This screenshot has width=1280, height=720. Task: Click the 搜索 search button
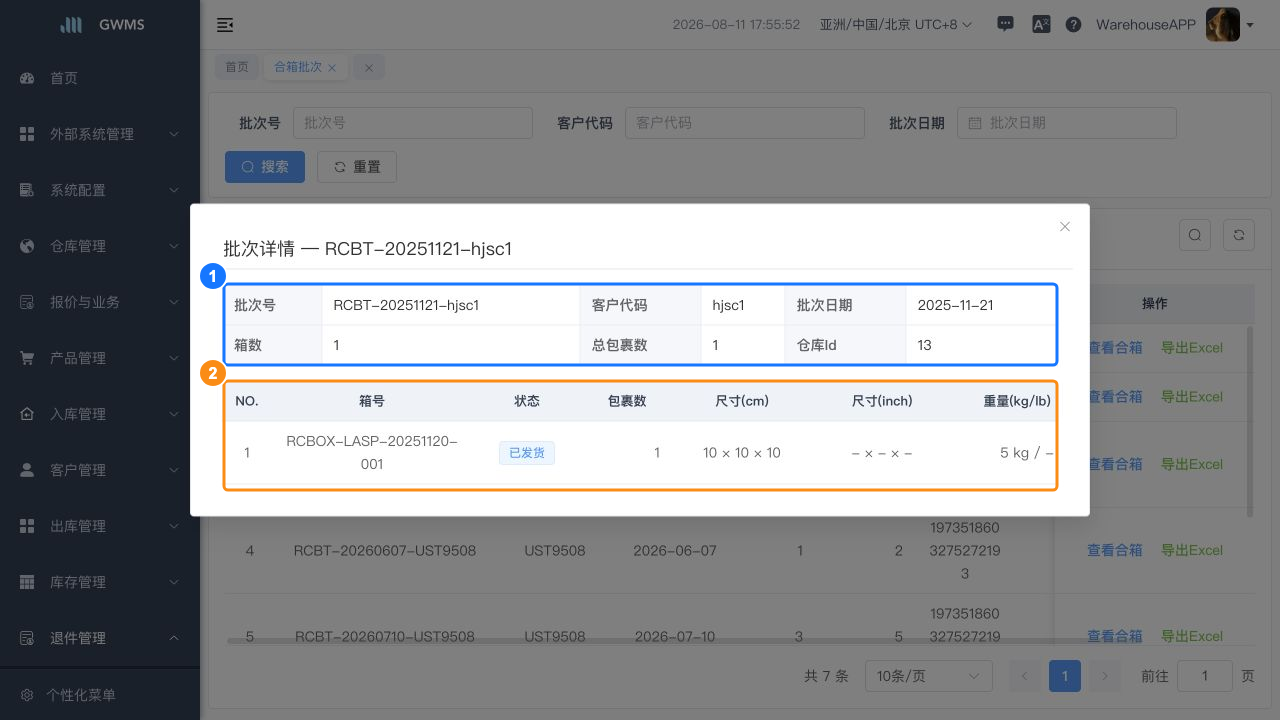[x=265, y=167]
